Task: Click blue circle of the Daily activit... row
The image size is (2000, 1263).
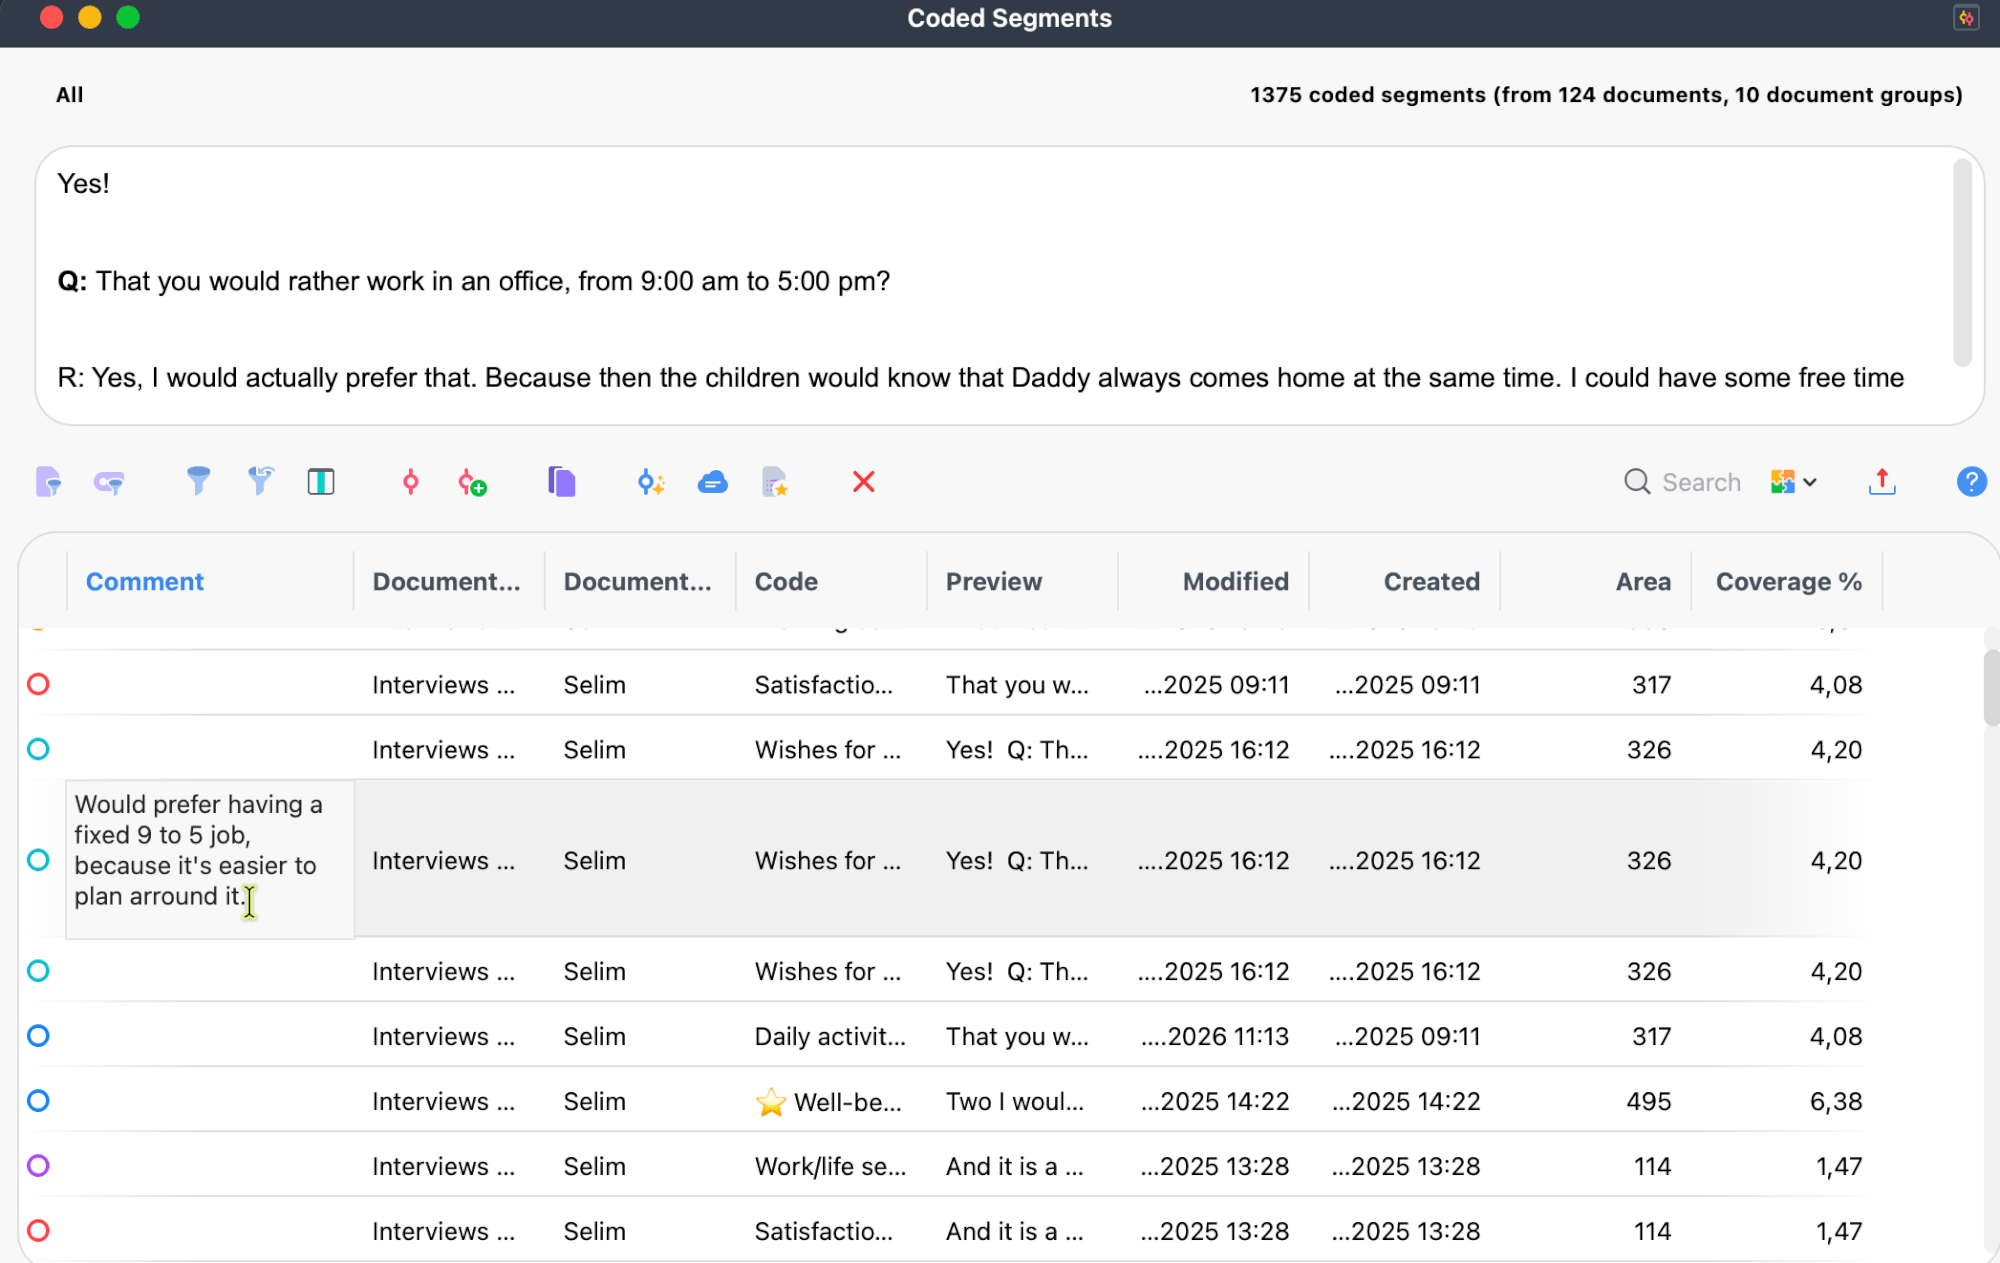Action: (38, 1036)
